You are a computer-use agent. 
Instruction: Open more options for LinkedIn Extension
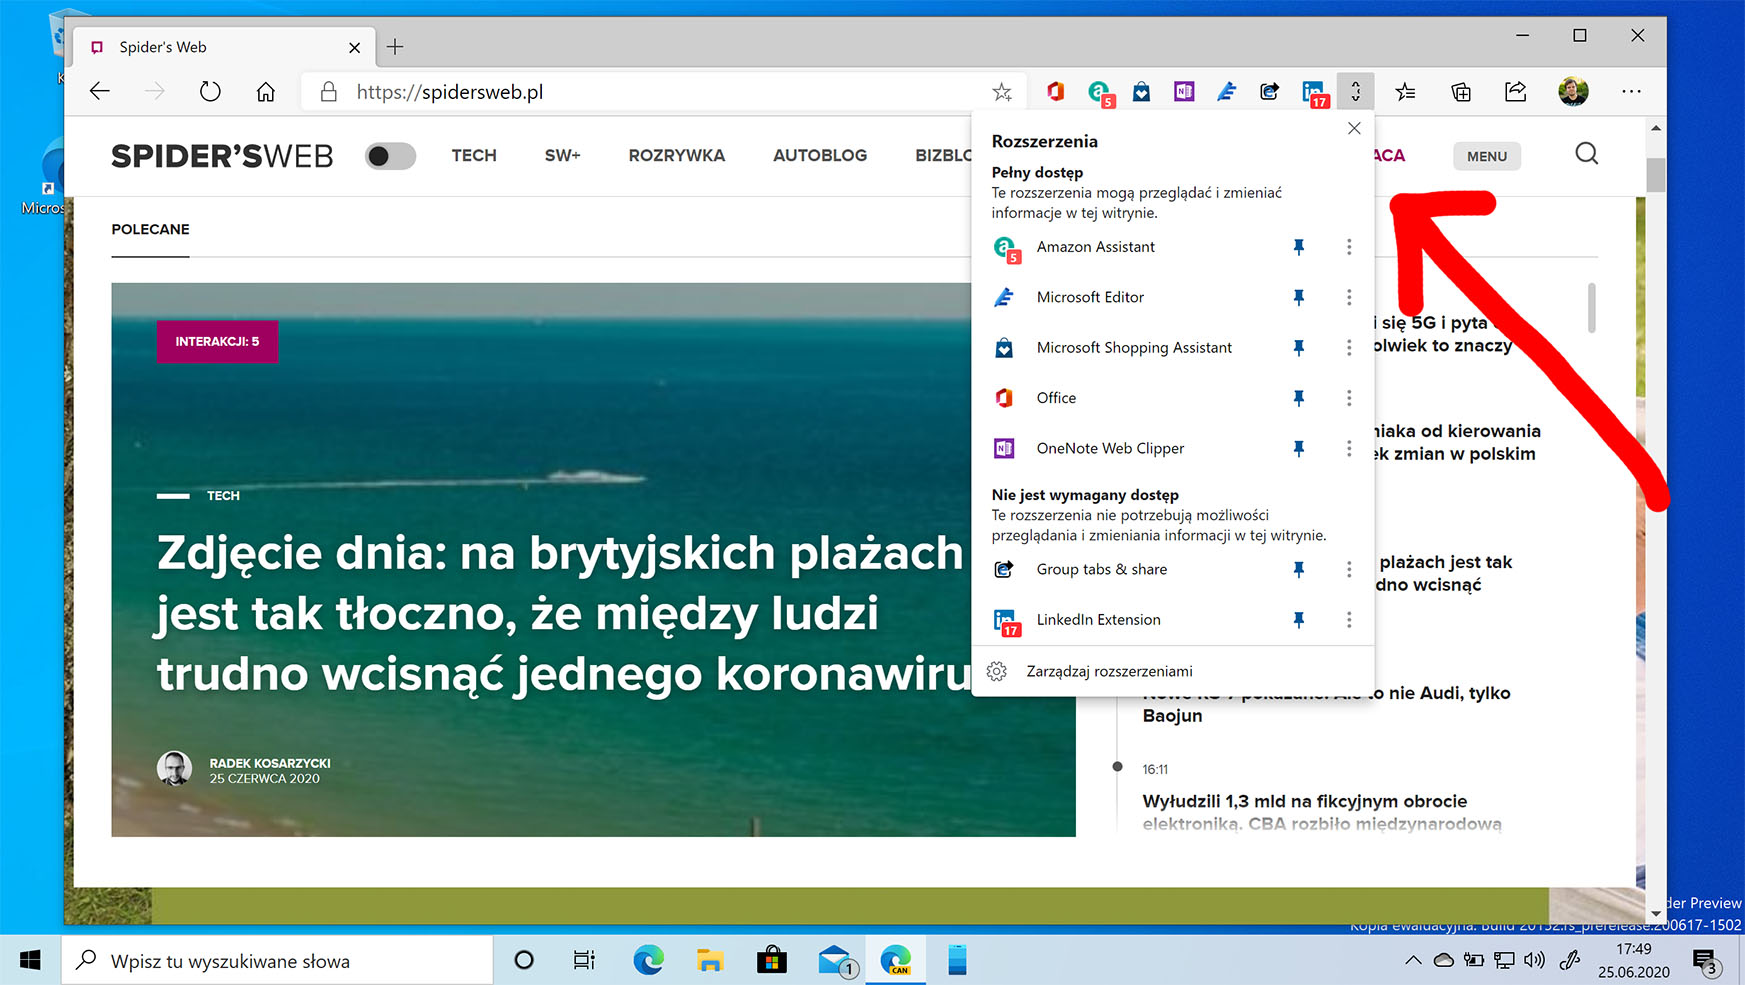point(1349,620)
